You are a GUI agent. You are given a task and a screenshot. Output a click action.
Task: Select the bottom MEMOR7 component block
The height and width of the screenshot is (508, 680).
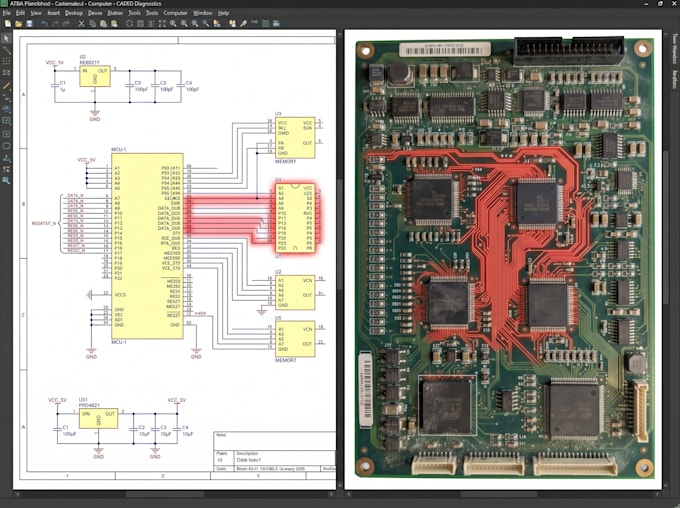pos(295,339)
